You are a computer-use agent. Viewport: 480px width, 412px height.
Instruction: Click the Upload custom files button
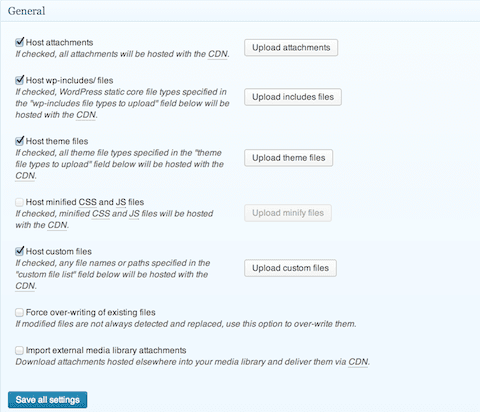click(x=290, y=268)
